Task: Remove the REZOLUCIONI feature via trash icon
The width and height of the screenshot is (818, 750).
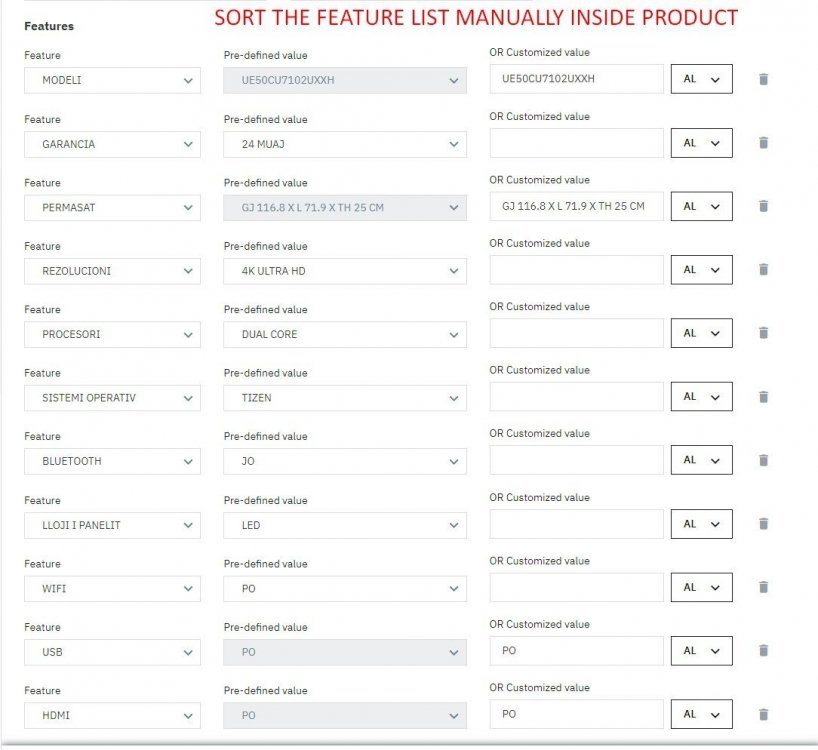Action: tap(763, 270)
